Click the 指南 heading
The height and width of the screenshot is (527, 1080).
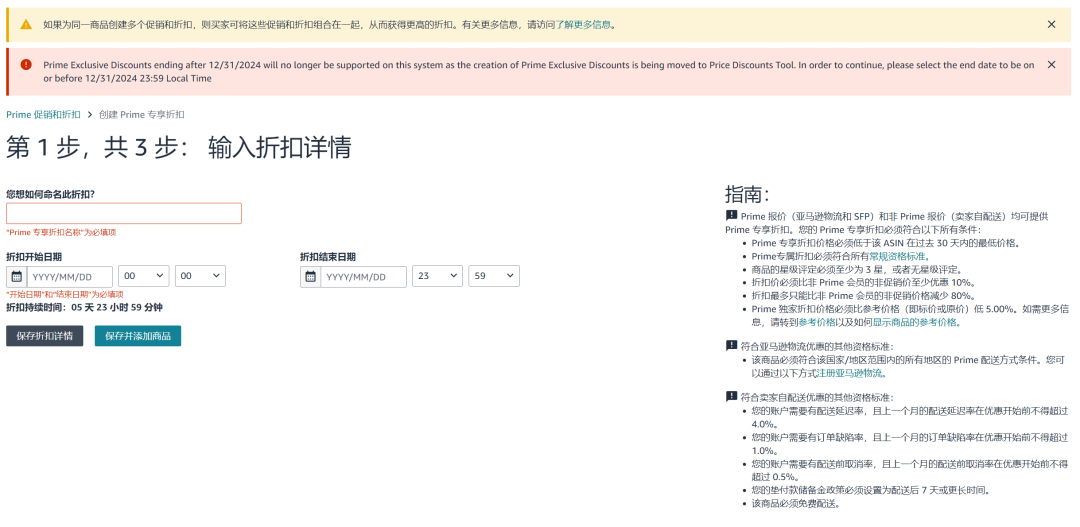(747, 194)
